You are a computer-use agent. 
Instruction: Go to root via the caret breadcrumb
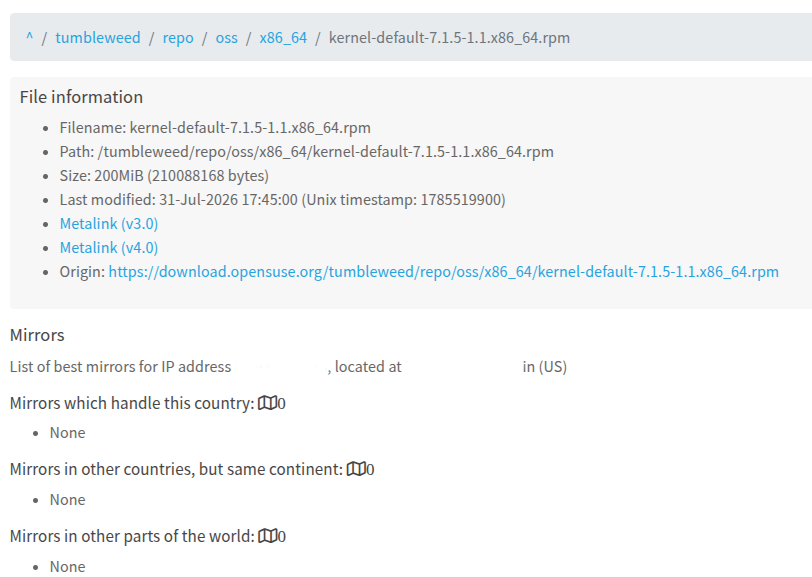(30, 37)
